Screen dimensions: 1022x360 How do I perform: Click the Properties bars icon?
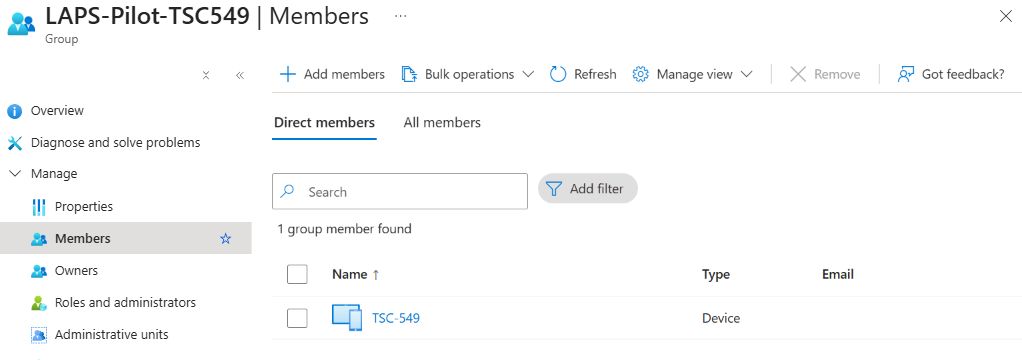(39, 207)
